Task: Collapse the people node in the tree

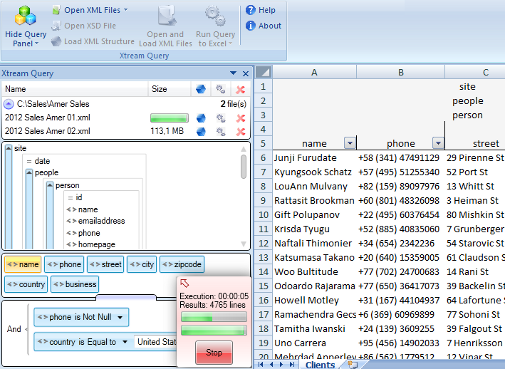Action: (x=29, y=172)
